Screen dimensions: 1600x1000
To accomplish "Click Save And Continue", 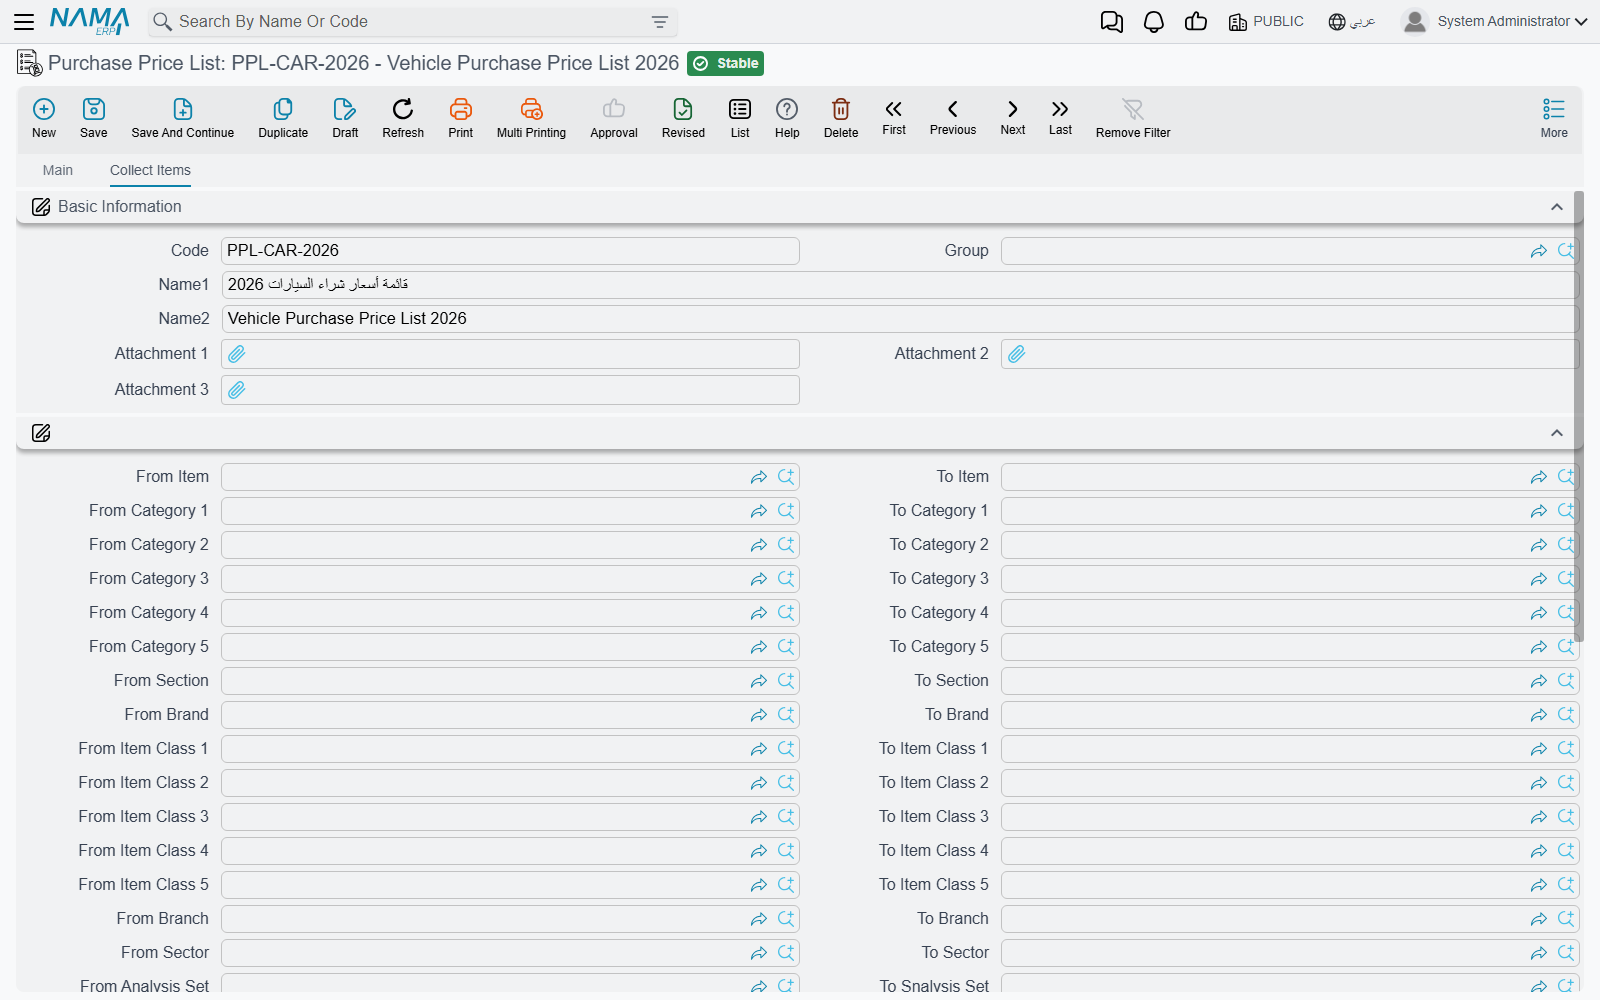I will click(x=183, y=118).
